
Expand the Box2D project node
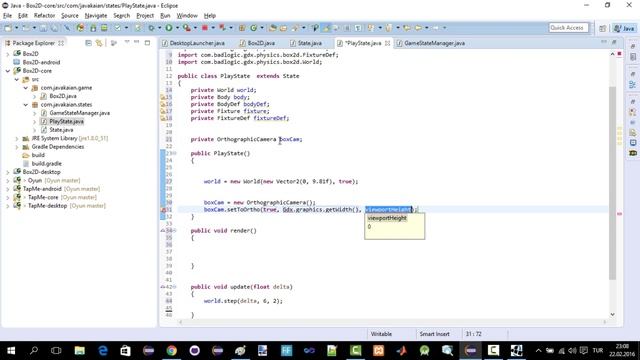click(8, 54)
